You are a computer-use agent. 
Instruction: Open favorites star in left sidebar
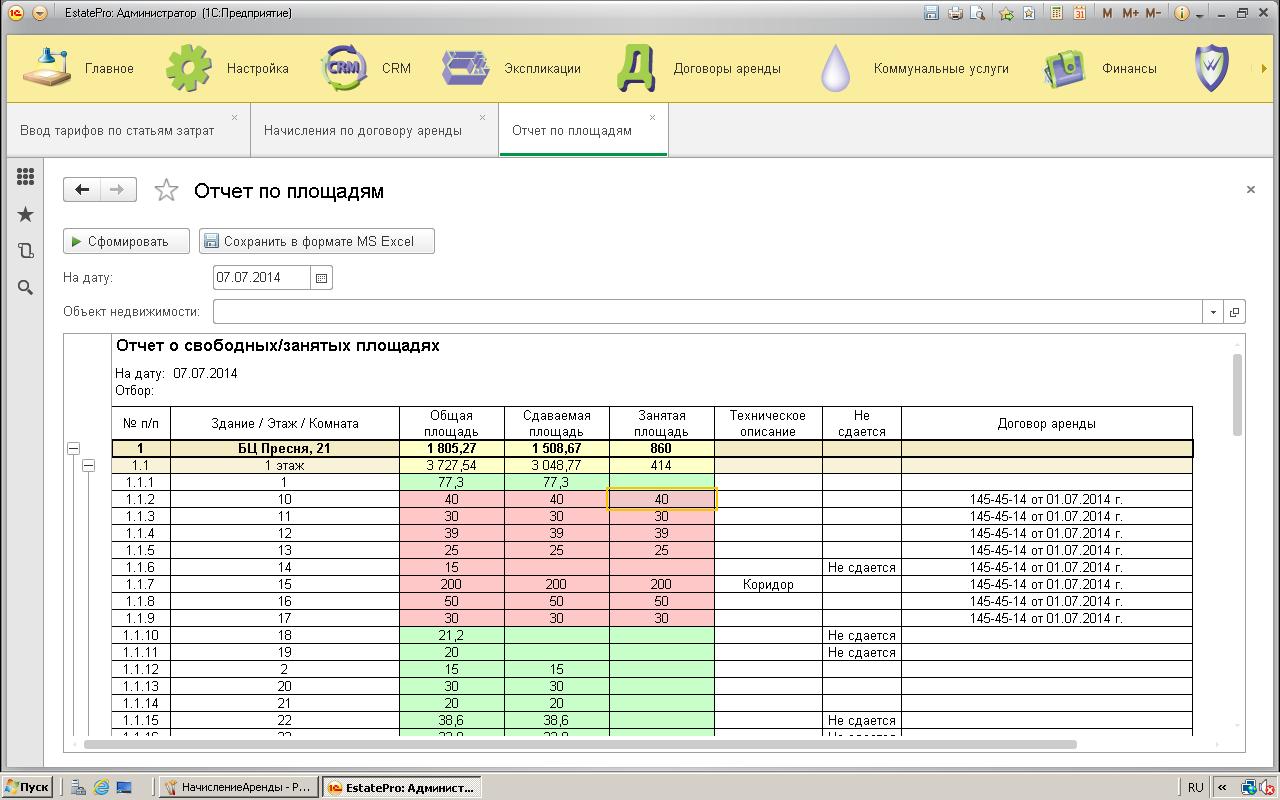click(26, 214)
